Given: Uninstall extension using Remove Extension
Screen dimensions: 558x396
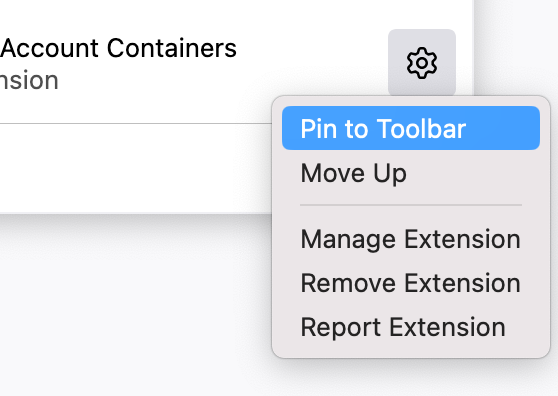Looking at the screenshot, I should 411,283.
